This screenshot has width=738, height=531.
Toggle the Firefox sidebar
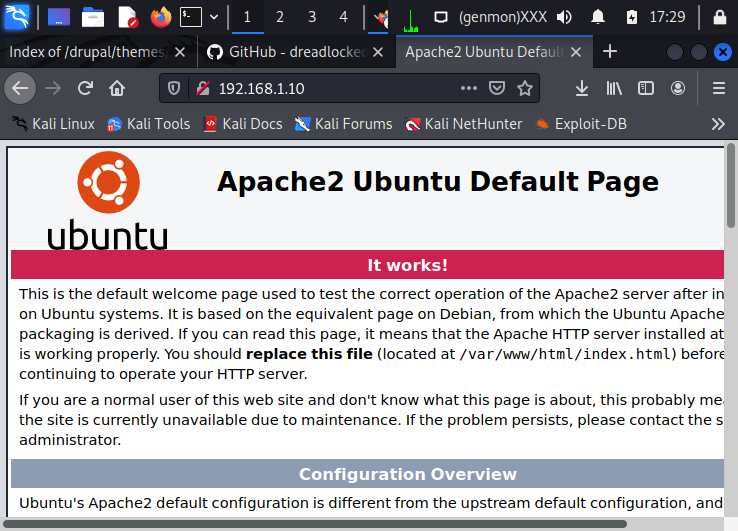pos(646,88)
